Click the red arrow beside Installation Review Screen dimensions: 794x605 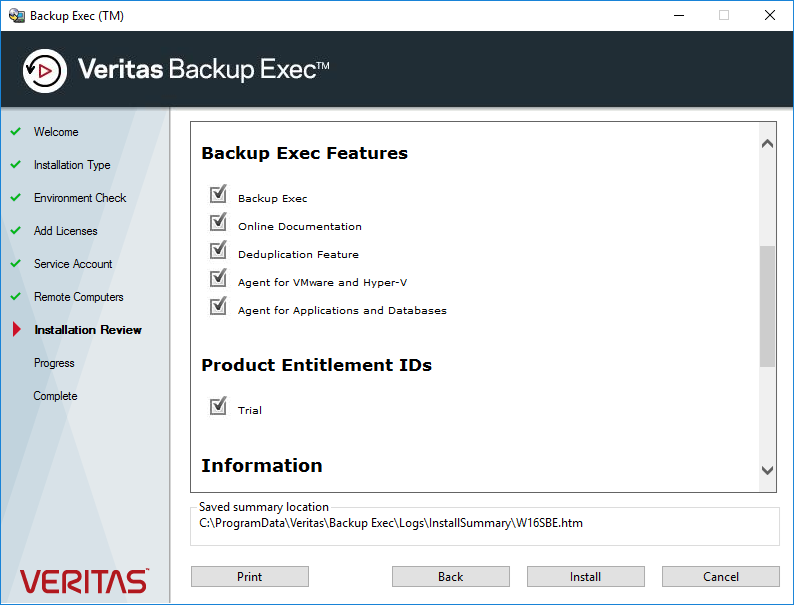point(17,330)
